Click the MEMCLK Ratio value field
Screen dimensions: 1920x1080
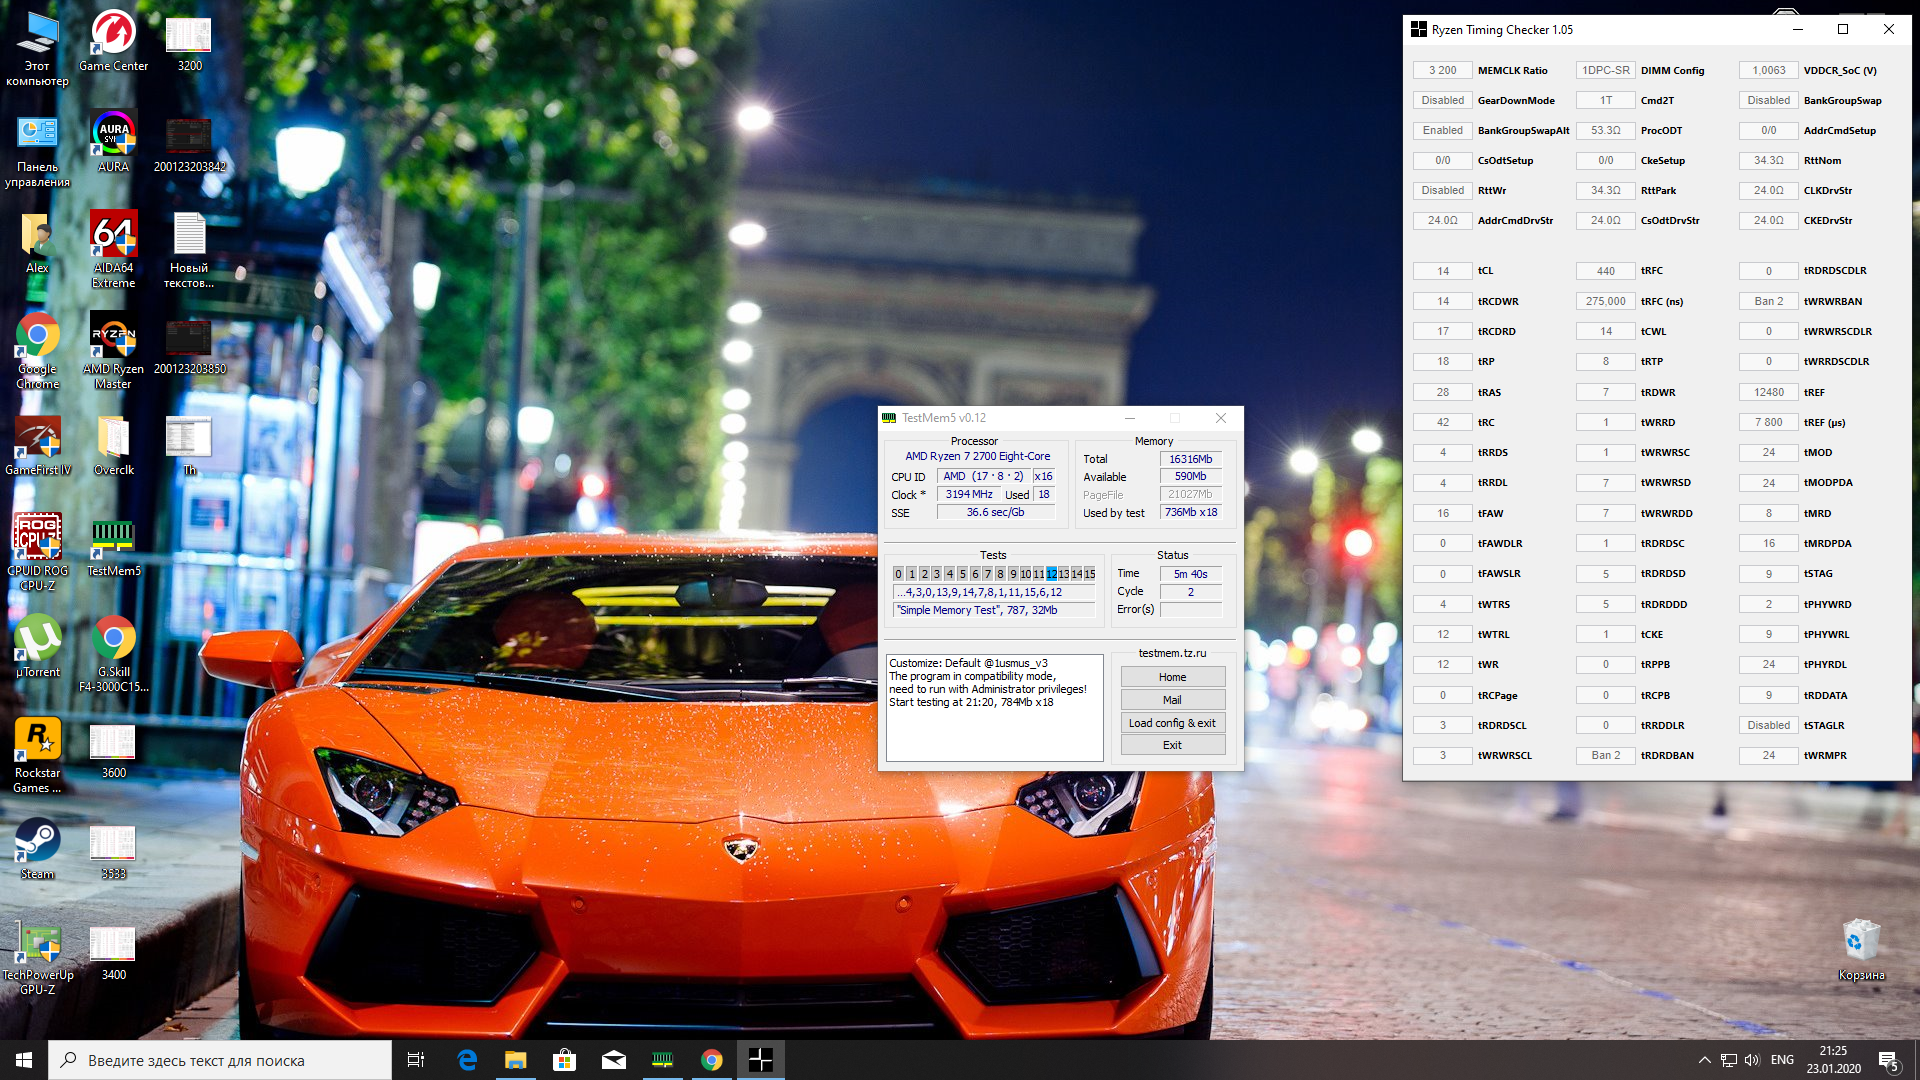(x=1442, y=70)
